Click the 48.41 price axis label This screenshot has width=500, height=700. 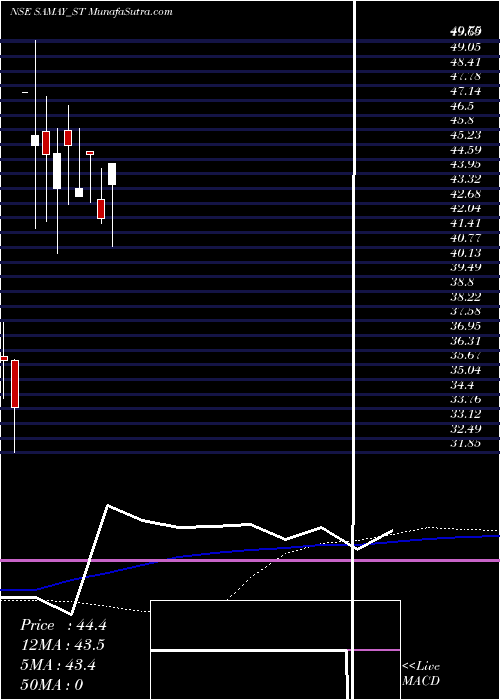click(466, 61)
